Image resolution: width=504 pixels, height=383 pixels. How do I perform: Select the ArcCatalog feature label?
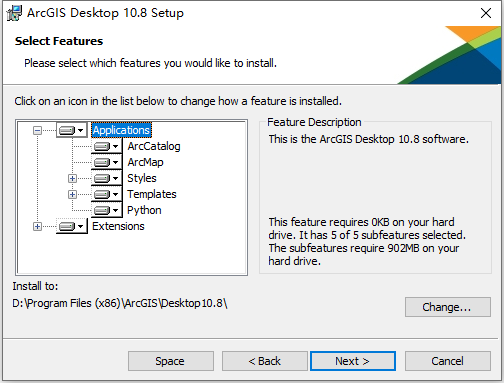pyautogui.click(x=154, y=146)
